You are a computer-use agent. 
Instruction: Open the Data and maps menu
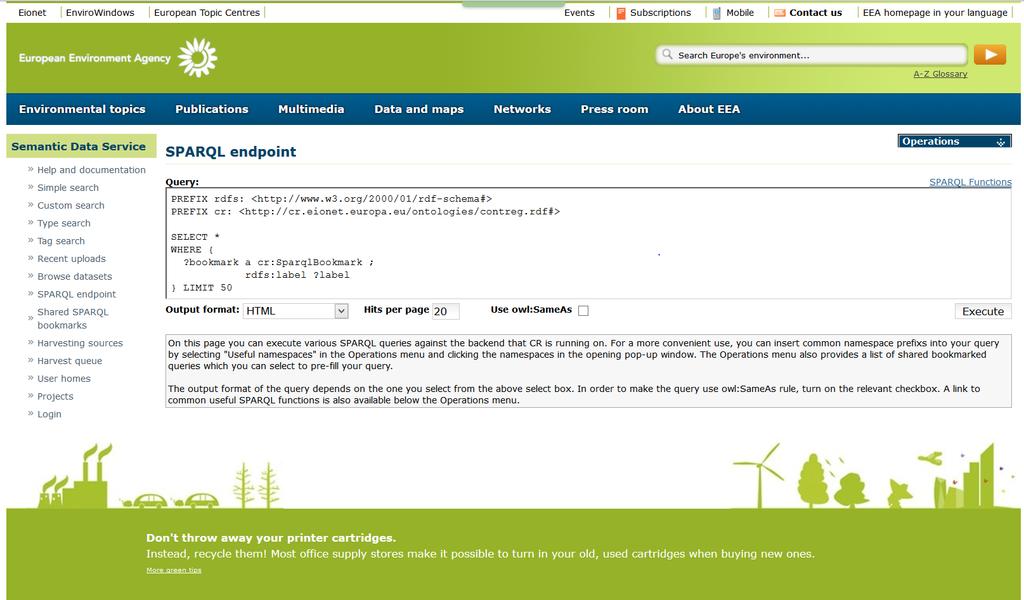[419, 109]
